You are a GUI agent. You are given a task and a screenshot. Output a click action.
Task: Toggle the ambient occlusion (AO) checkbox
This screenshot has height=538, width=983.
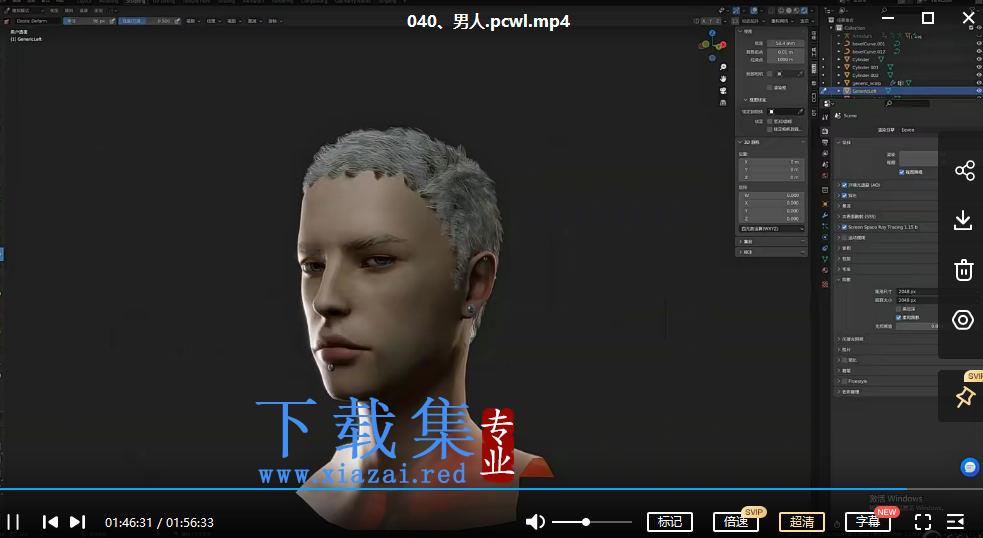point(844,185)
